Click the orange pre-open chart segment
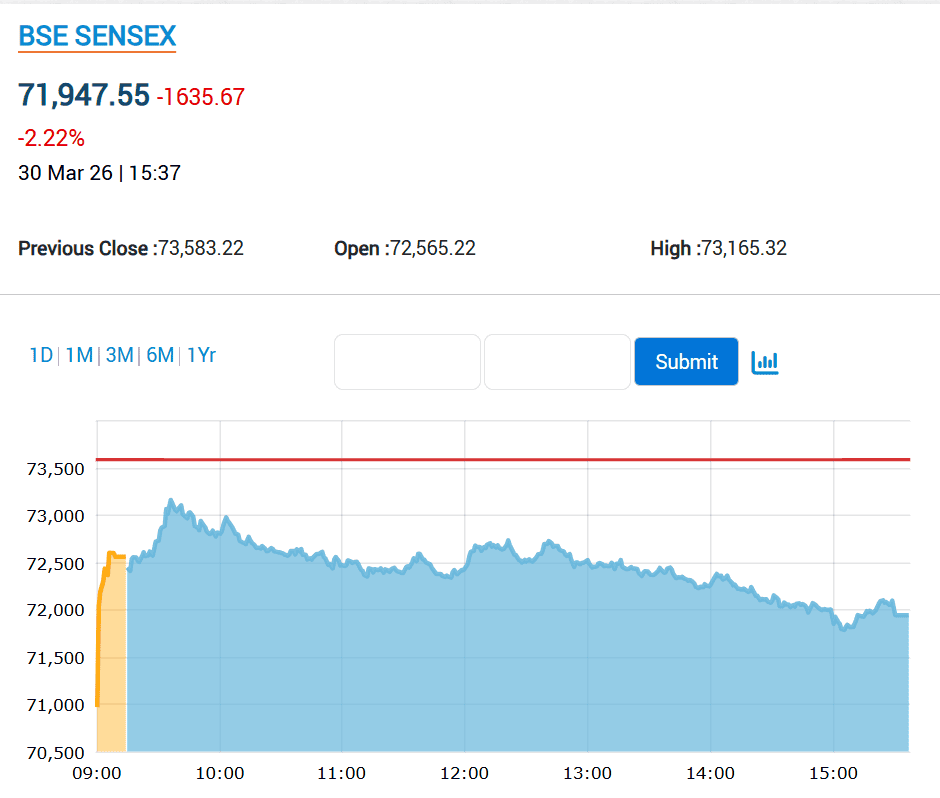 (110, 650)
